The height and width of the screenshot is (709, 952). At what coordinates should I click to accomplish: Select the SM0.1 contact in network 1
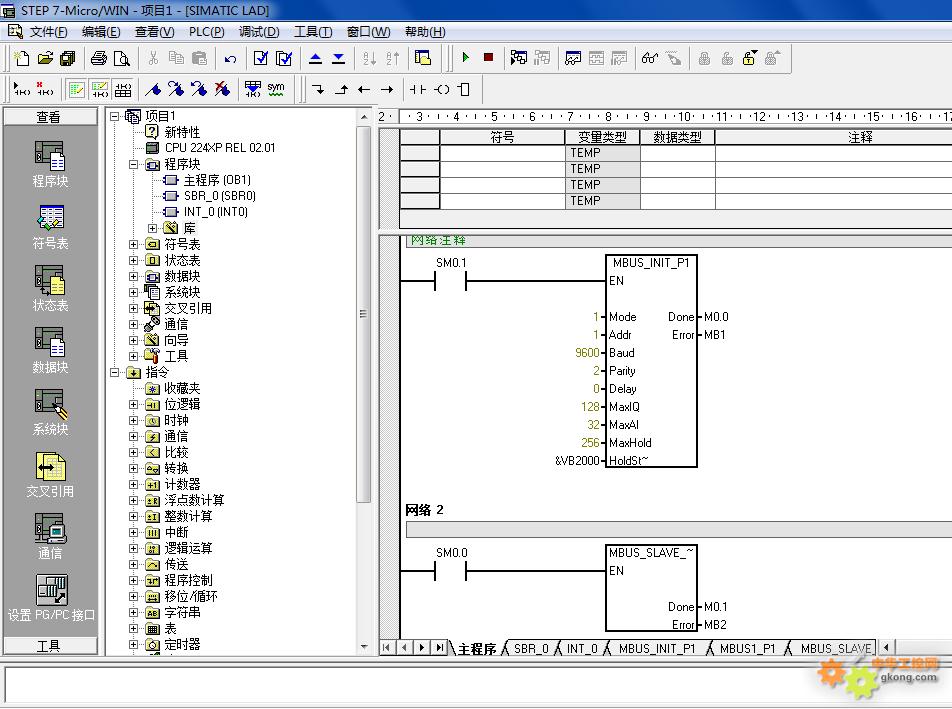pos(450,281)
